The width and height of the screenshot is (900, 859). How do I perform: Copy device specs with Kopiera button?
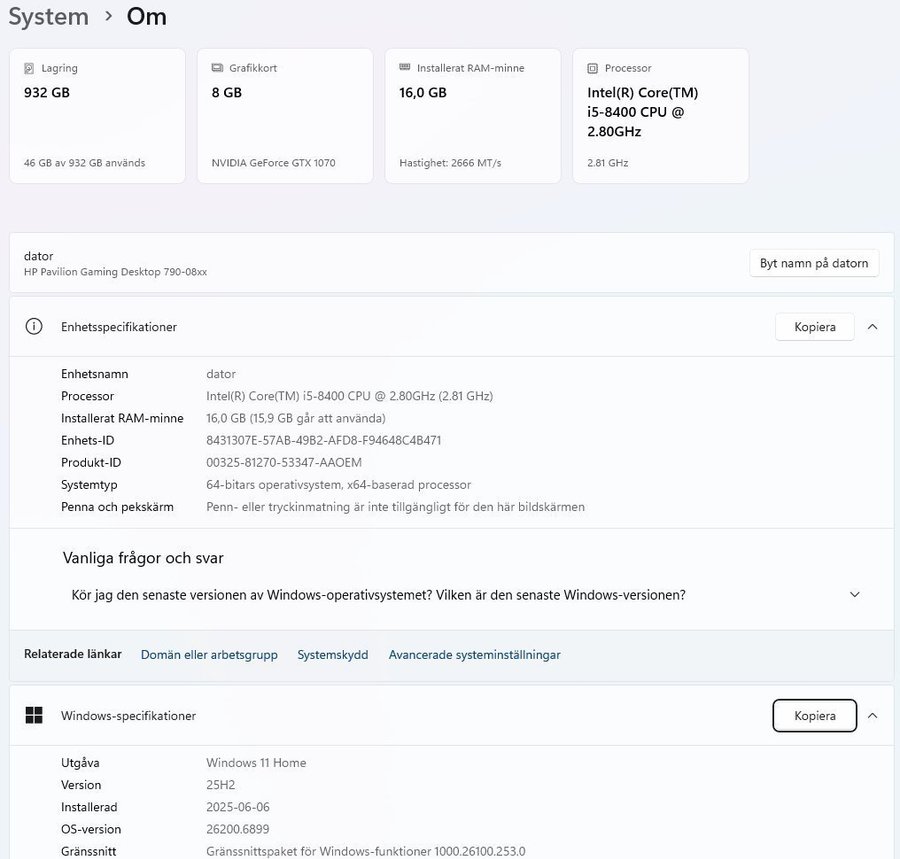point(814,327)
